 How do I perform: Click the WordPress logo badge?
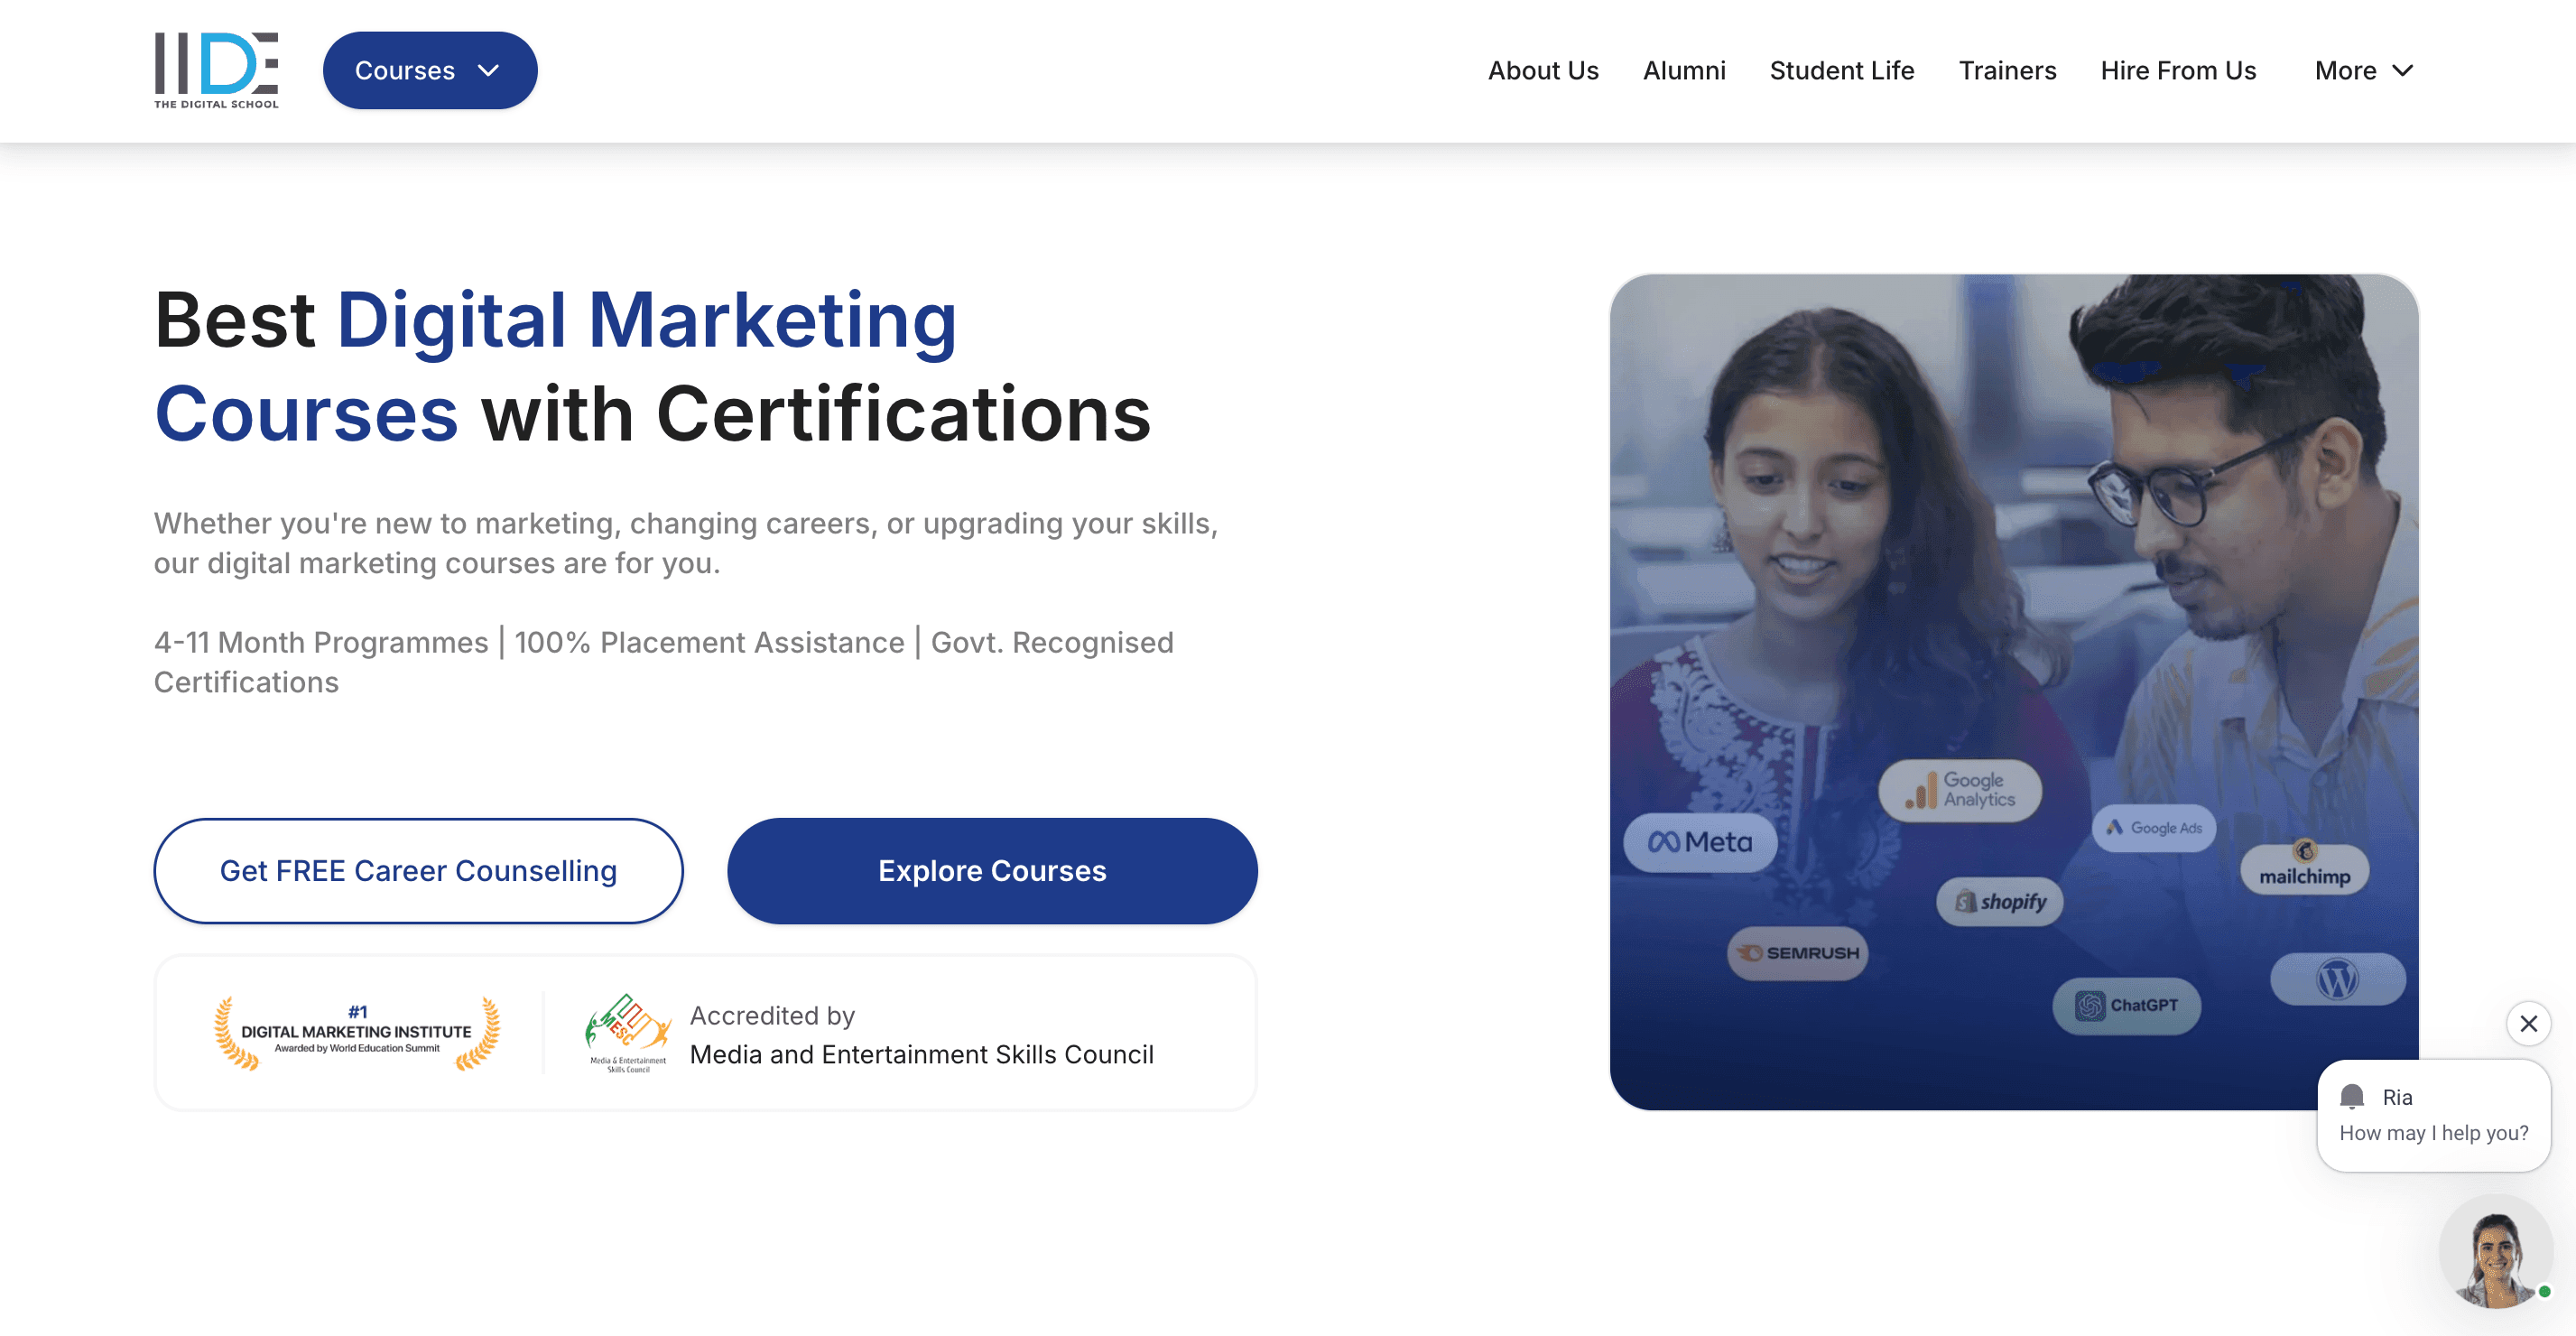click(x=2337, y=979)
